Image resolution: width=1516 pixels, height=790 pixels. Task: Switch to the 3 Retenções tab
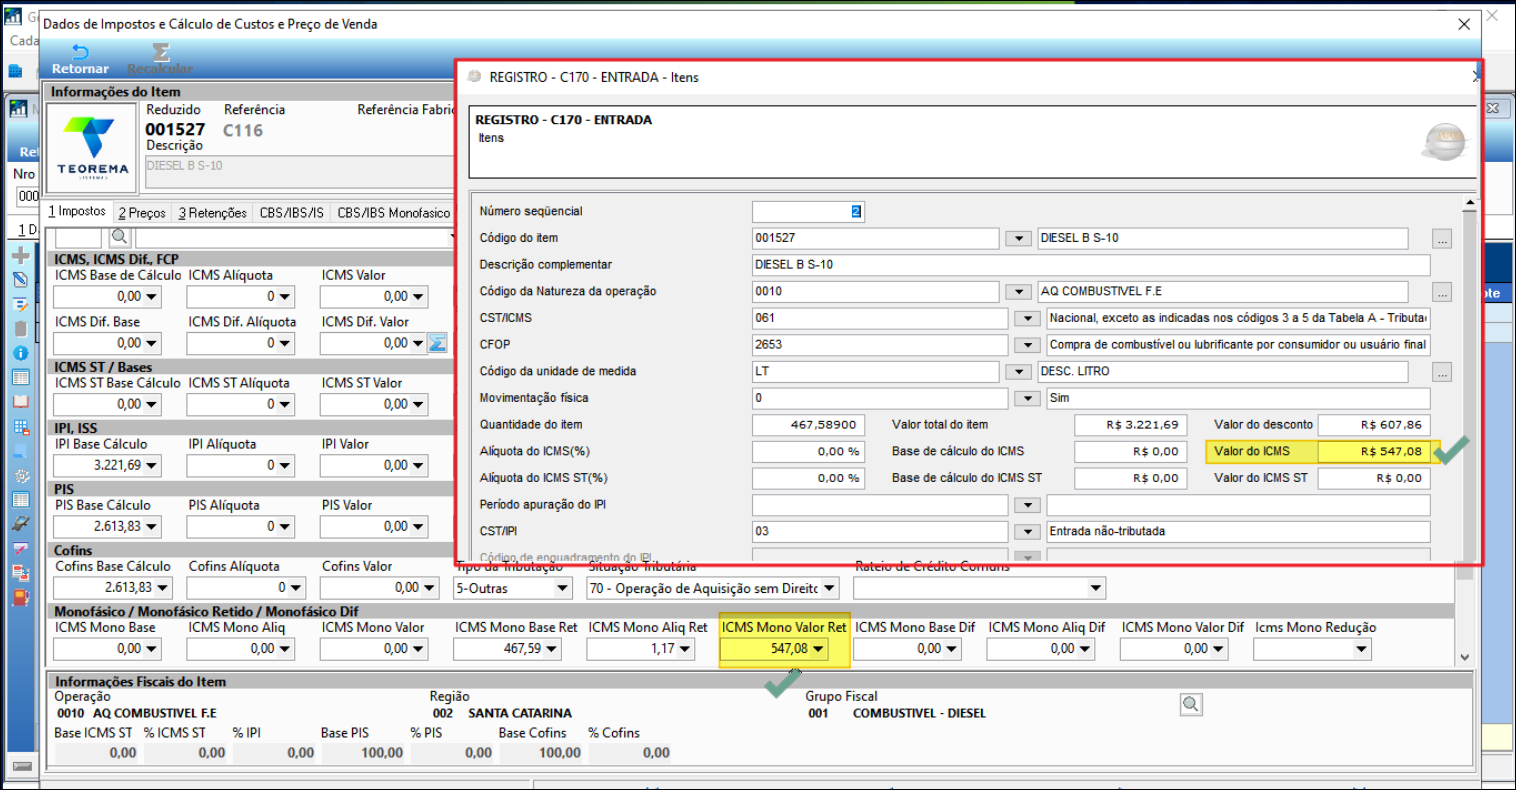tap(212, 213)
